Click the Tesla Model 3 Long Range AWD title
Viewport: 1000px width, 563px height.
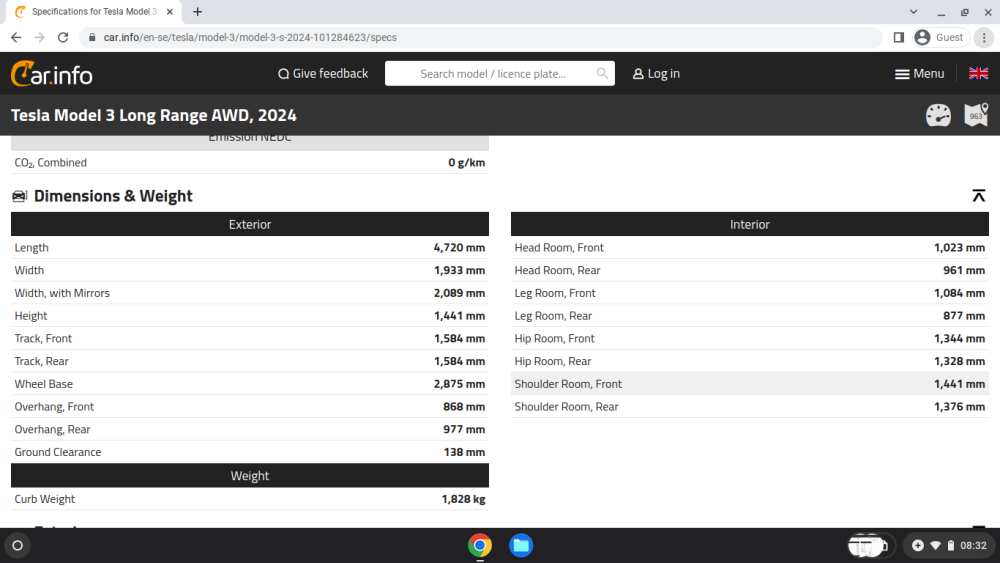tap(154, 115)
